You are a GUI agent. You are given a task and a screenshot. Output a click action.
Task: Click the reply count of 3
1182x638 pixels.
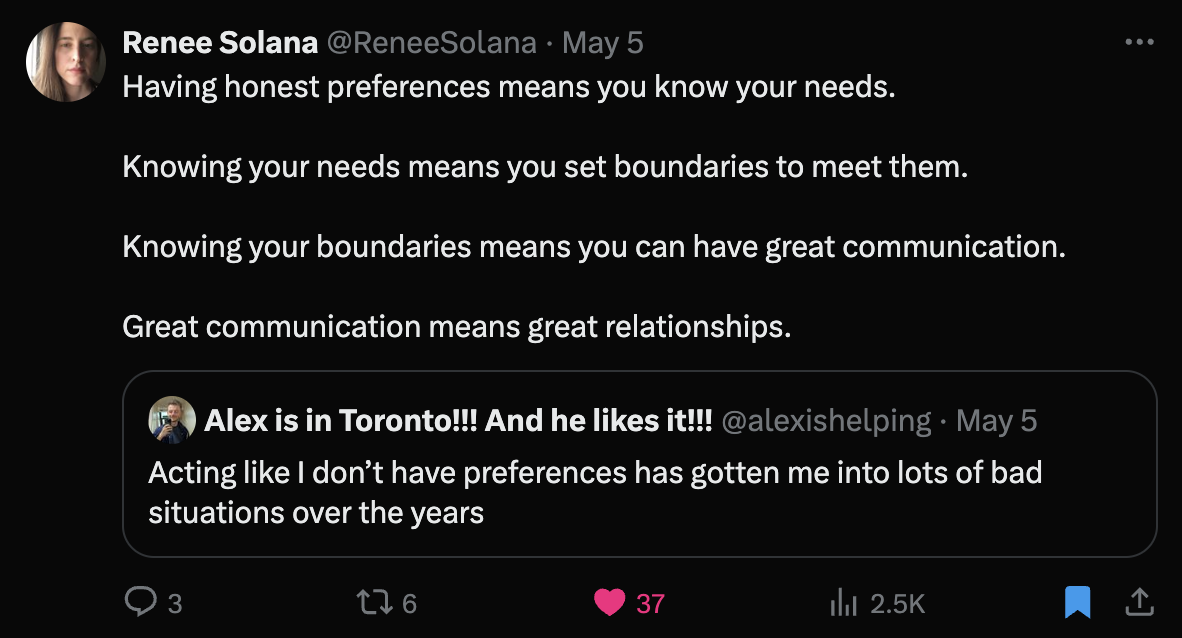(x=175, y=603)
